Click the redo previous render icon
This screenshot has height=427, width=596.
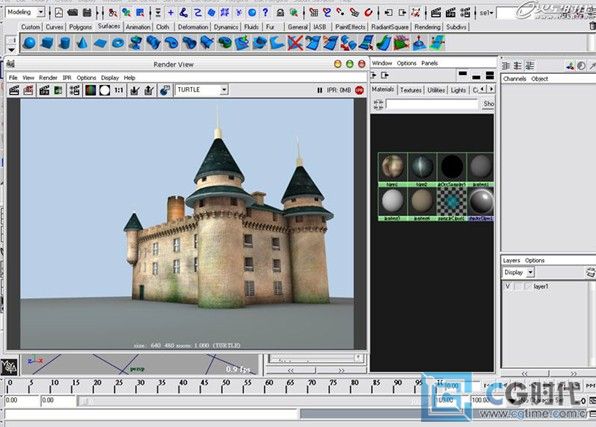point(14,90)
